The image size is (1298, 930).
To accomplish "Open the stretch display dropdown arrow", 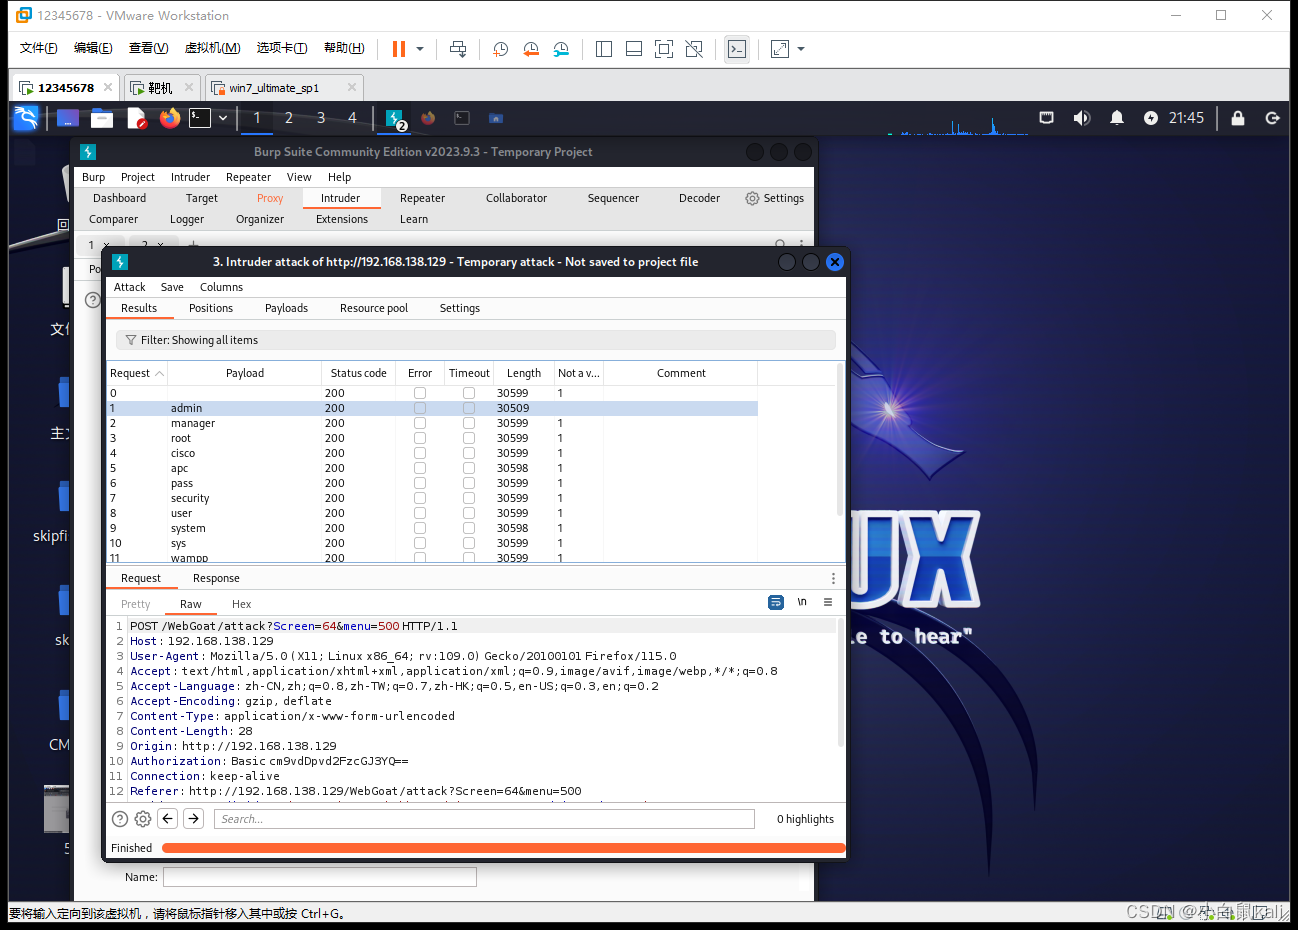I will pos(801,49).
